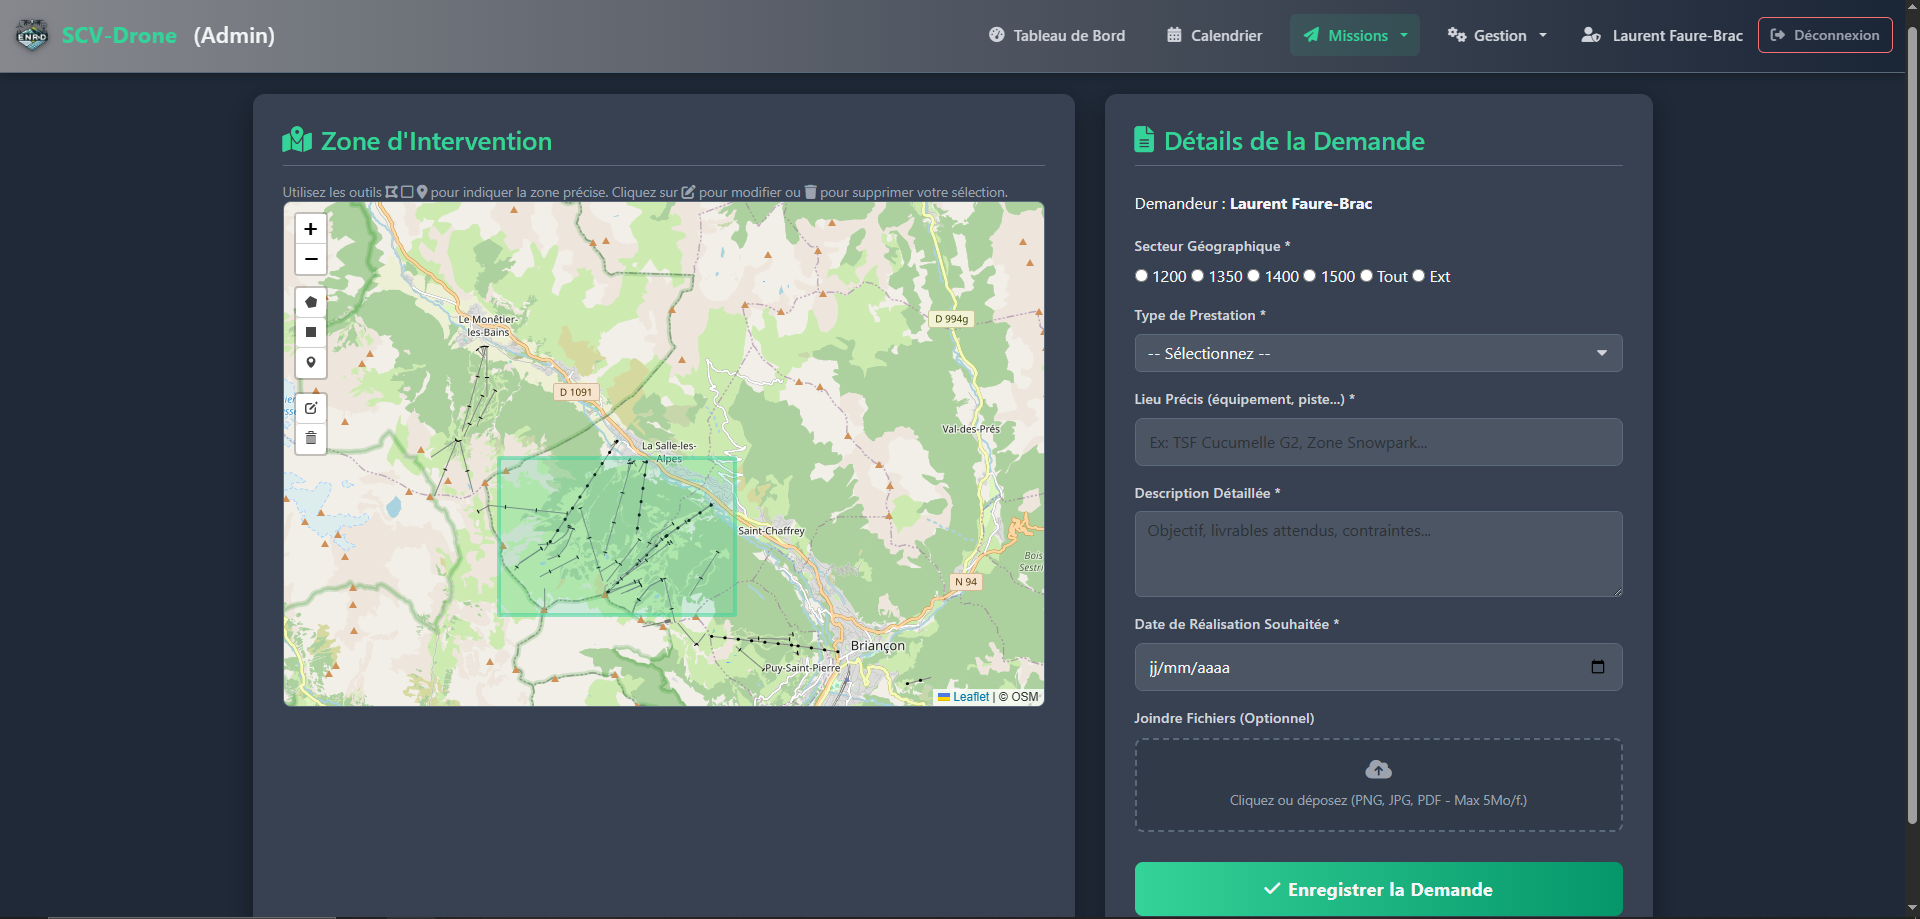Click Enregistrer la Demande button

(x=1378, y=889)
